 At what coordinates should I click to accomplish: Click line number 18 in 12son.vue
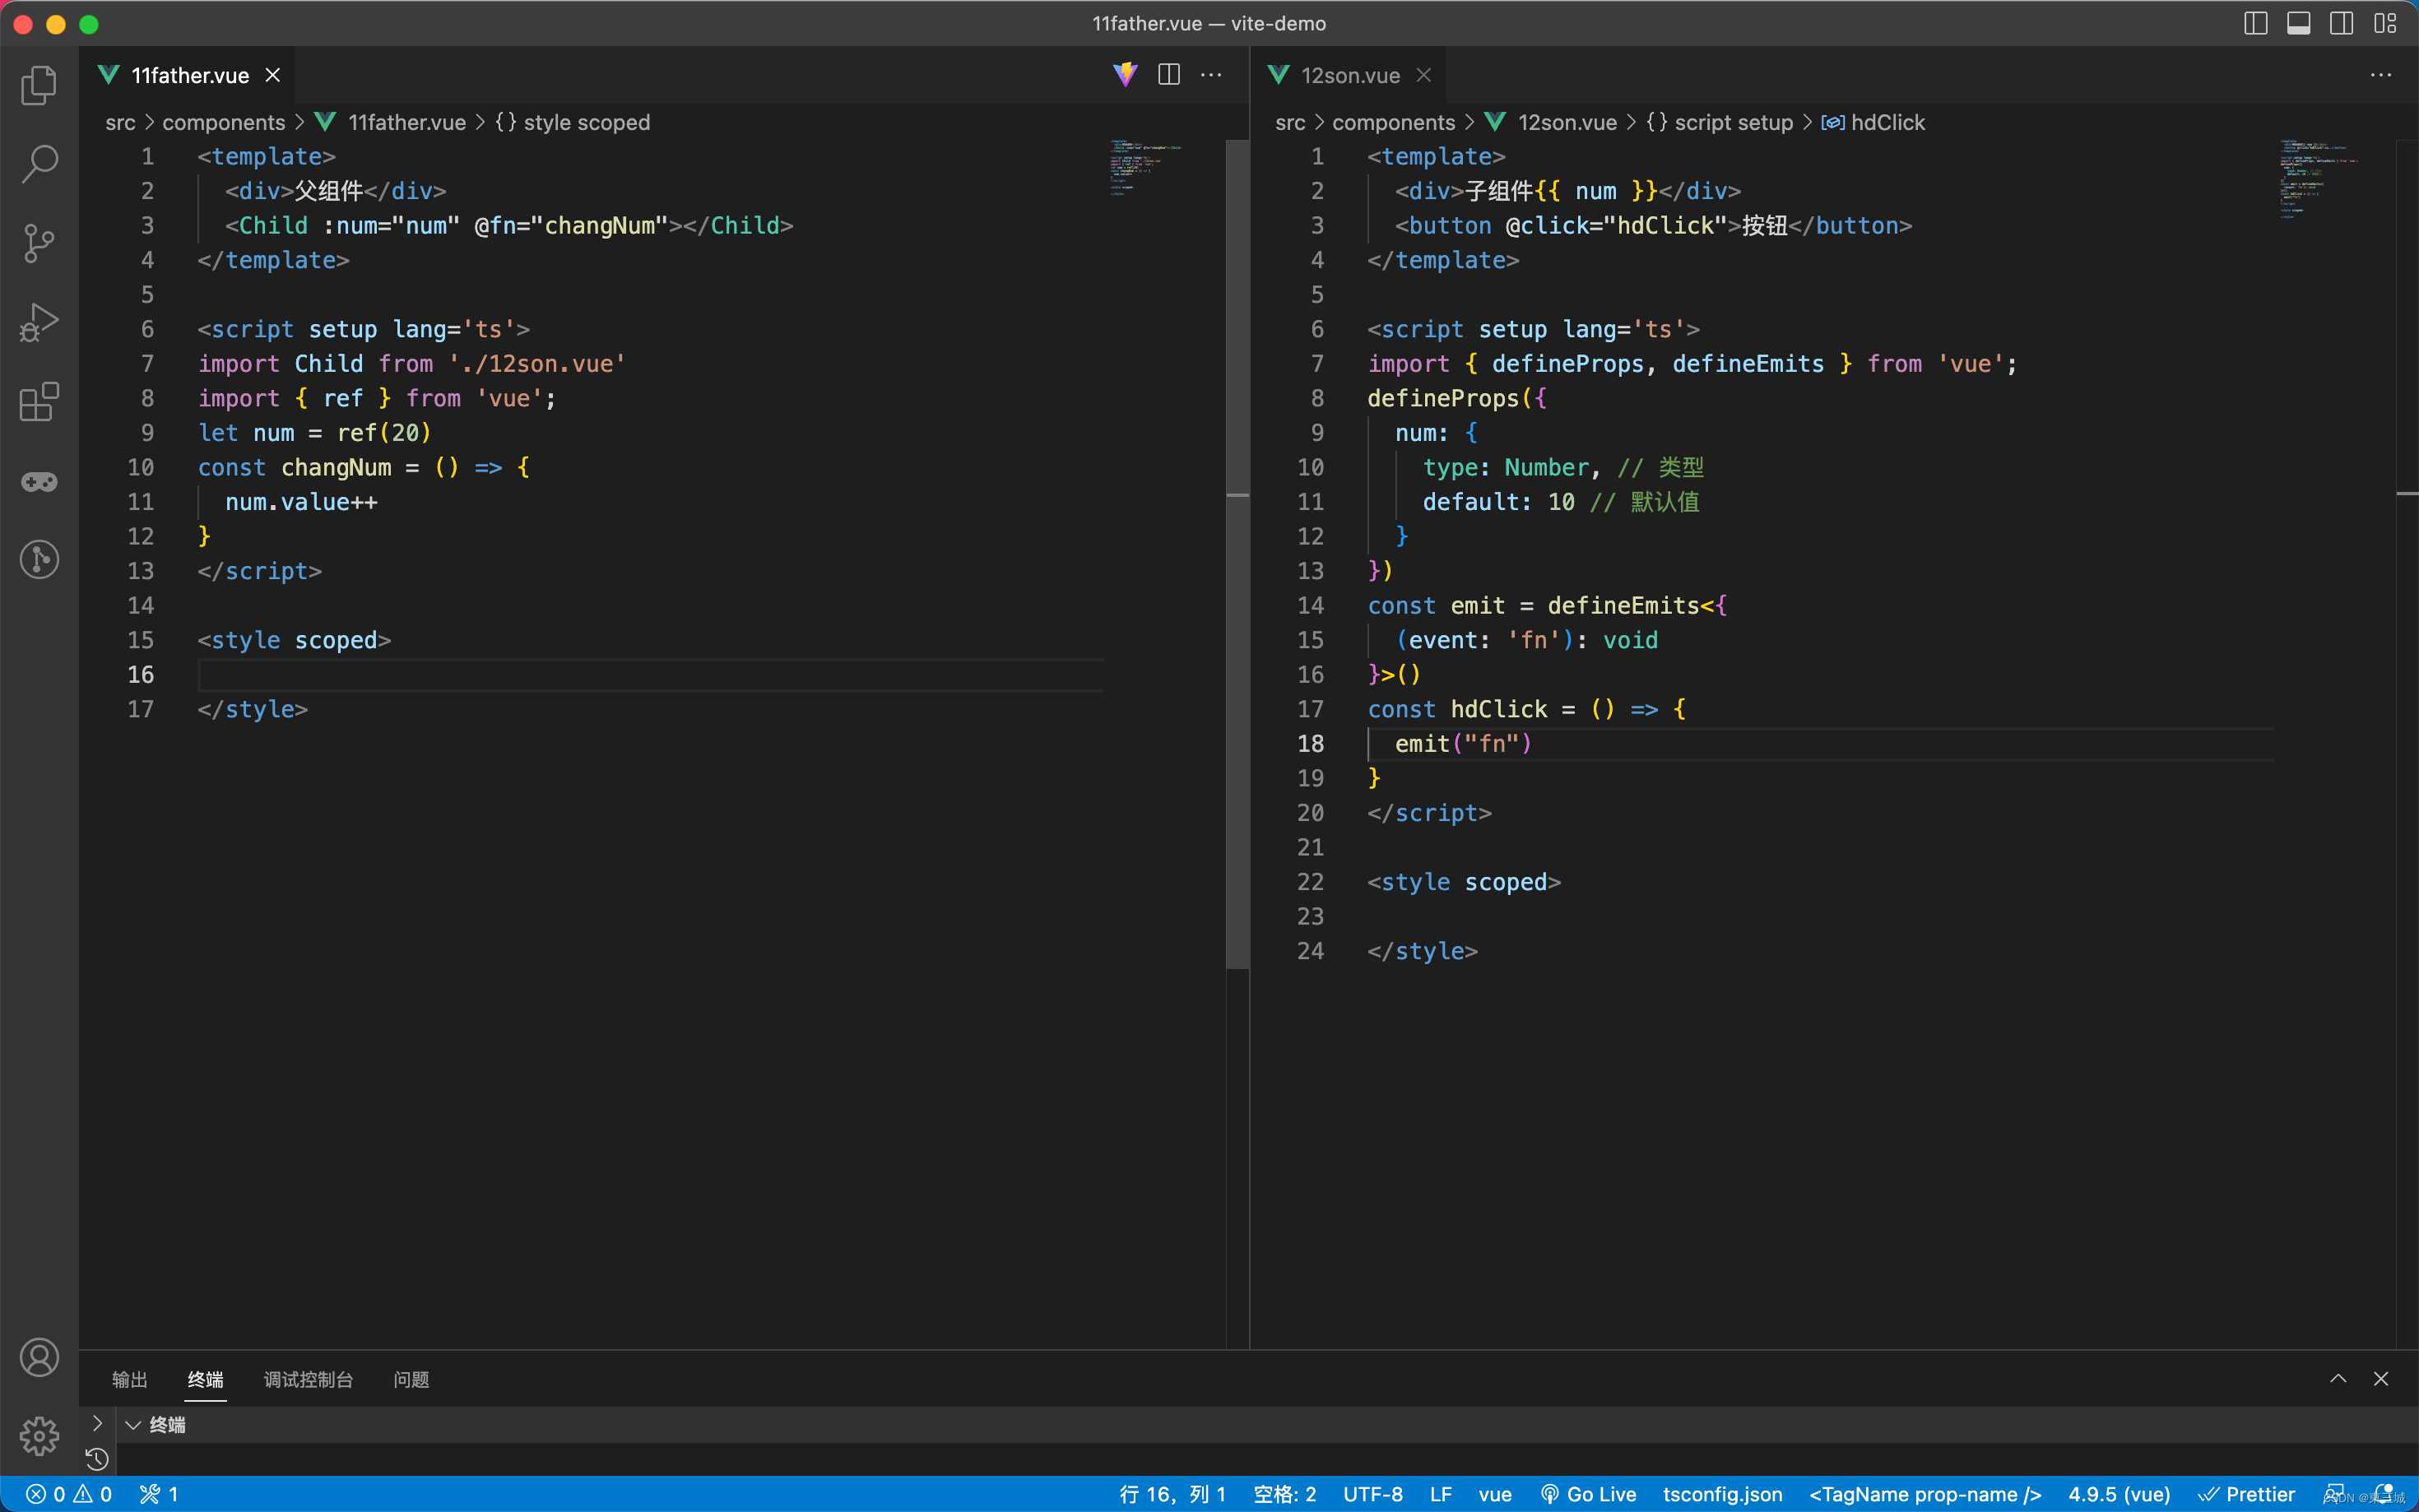(x=1310, y=744)
